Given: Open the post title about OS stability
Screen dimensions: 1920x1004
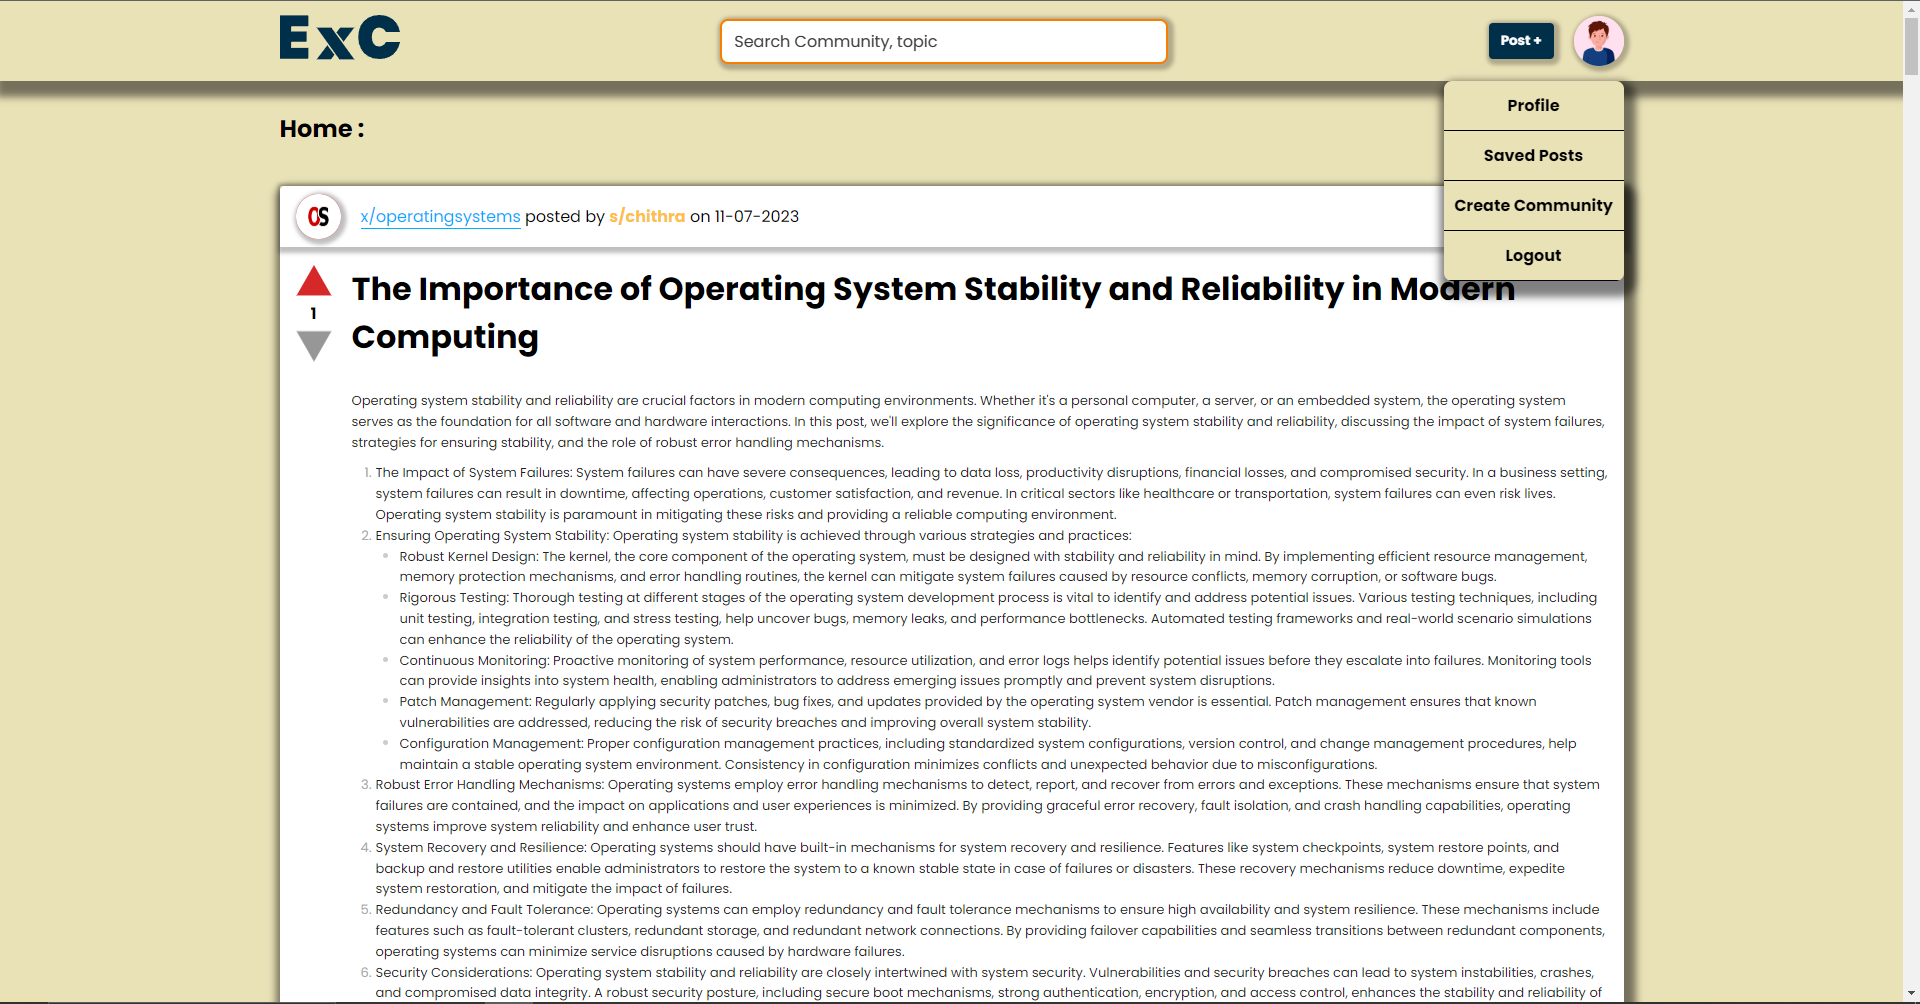Looking at the screenshot, I should 933,313.
